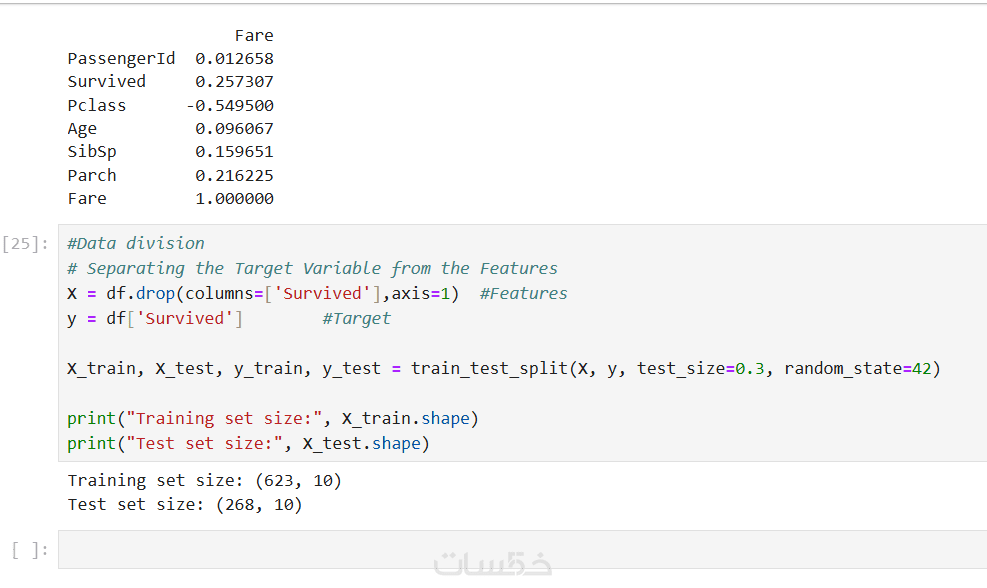
Task: Place cursor on the y = df['Survived'] line
Action: click(155, 318)
